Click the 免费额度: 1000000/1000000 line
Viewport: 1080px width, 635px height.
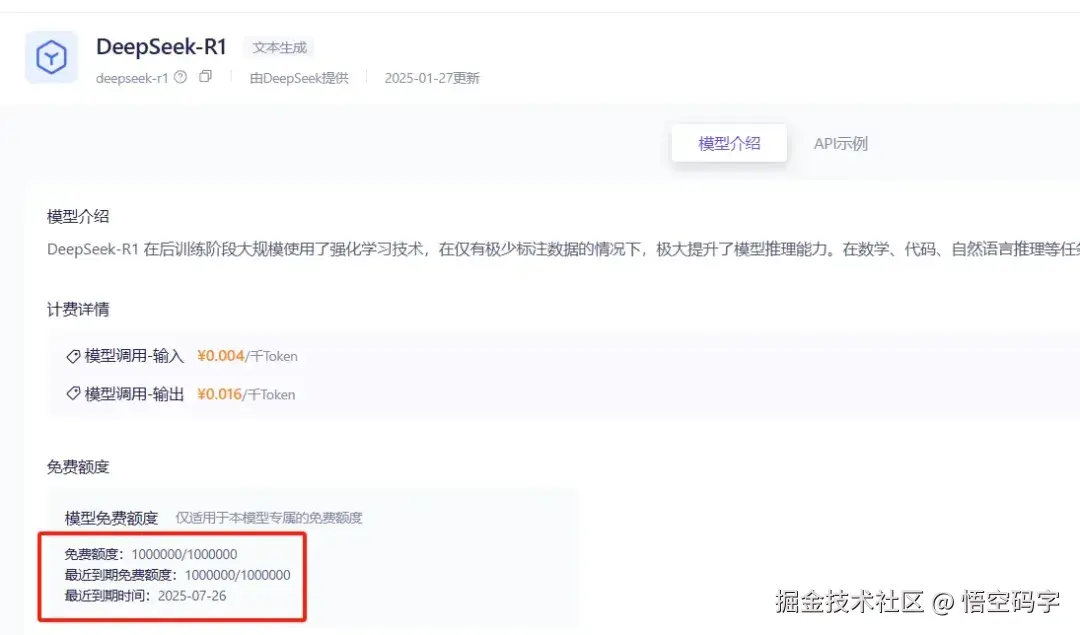(151, 554)
